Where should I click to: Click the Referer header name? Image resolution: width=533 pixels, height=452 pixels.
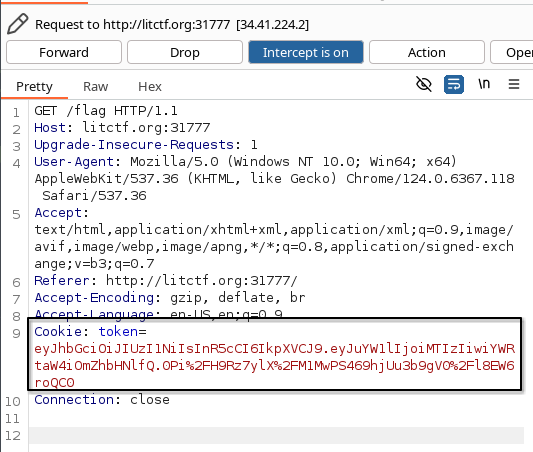click(62, 281)
